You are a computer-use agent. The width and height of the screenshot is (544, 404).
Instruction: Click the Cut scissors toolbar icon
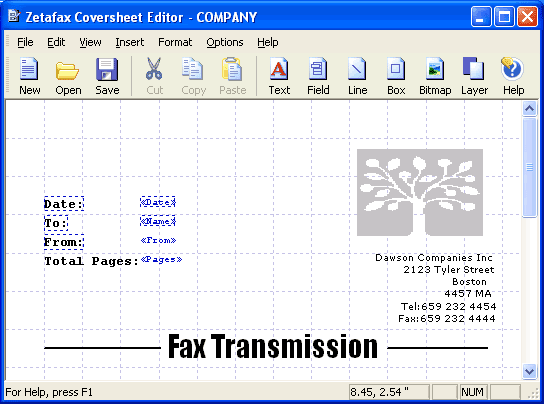[154, 69]
